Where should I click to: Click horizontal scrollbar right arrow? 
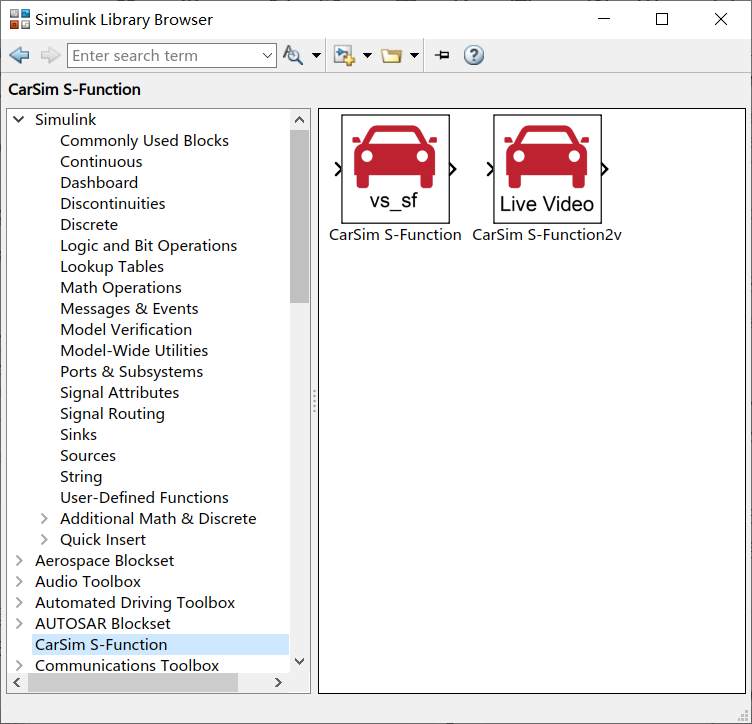click(x=278, y=682)
